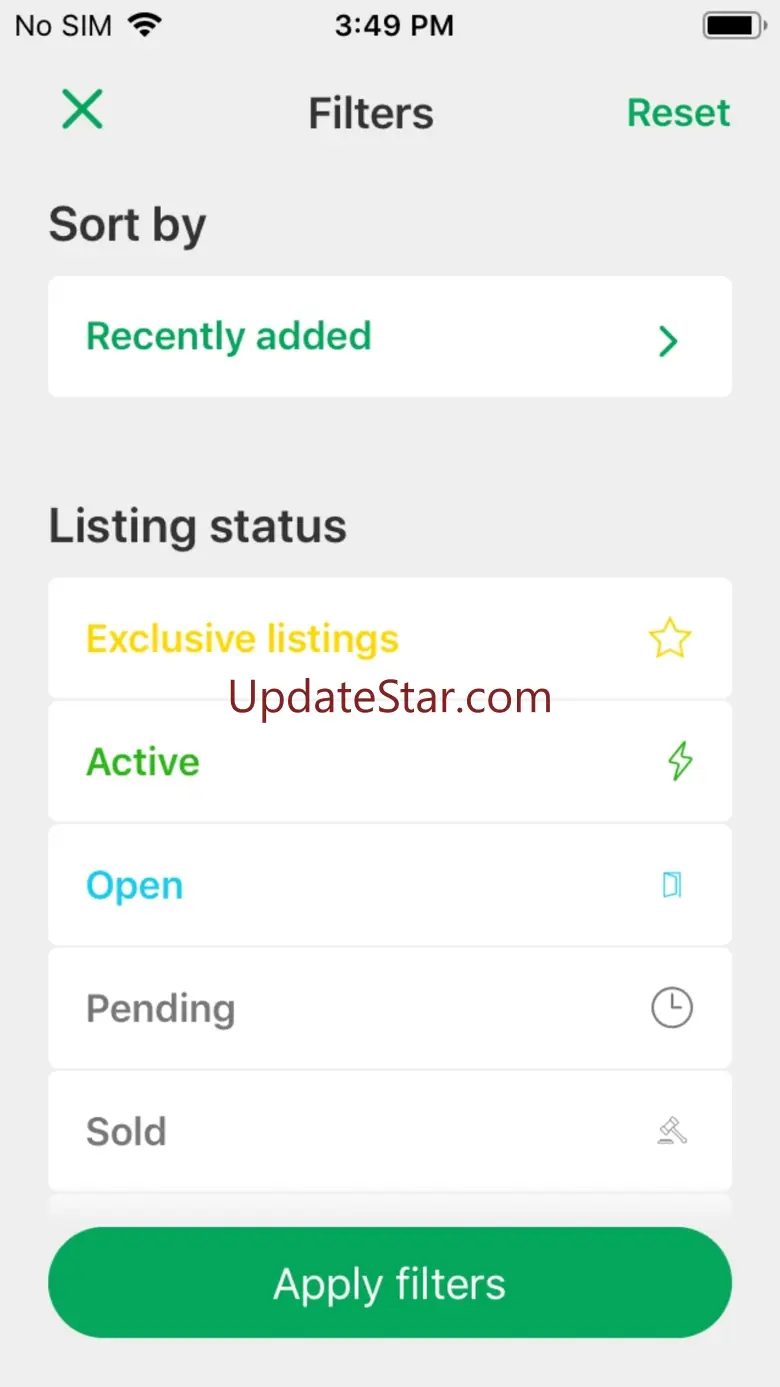Toggle the Exclusive listings status filter

pos(242,639)
